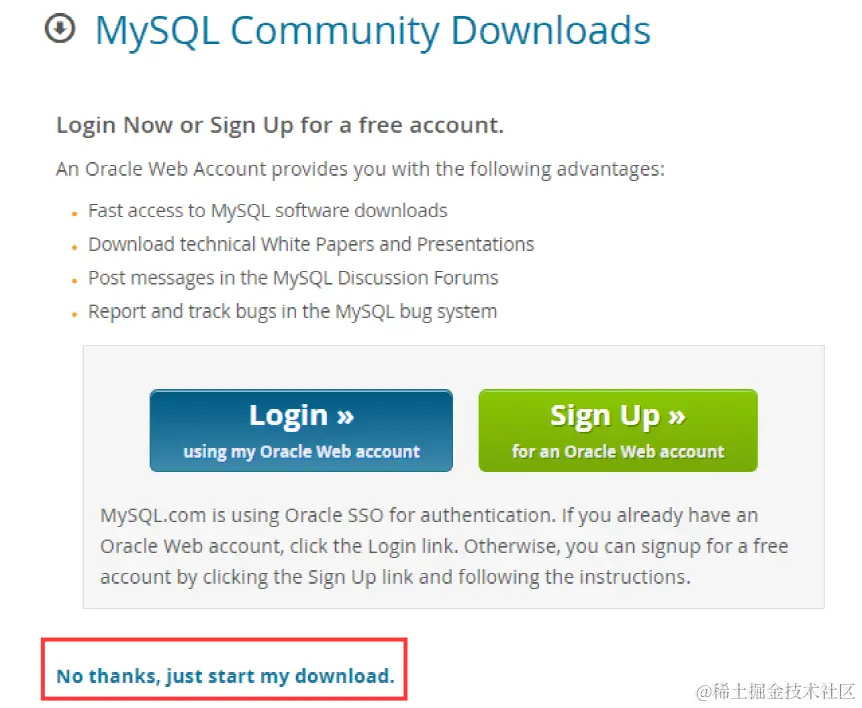
Task: Click the orange bullet before Report and track
Action: 74,314
